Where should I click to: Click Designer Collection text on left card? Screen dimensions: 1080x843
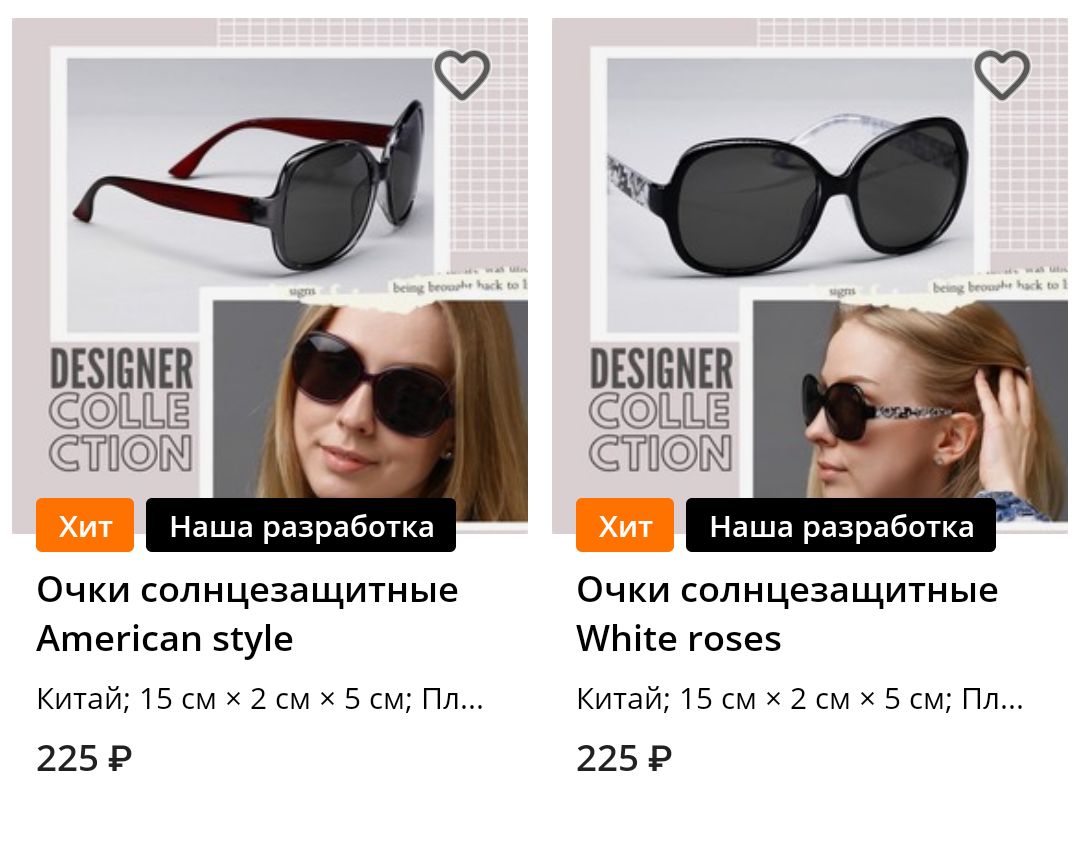[121, 410]
